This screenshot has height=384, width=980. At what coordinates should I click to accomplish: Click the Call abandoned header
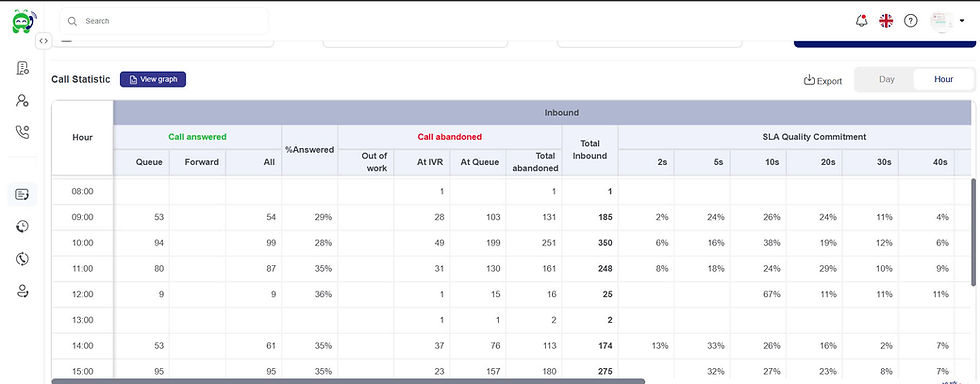(450, 137)
